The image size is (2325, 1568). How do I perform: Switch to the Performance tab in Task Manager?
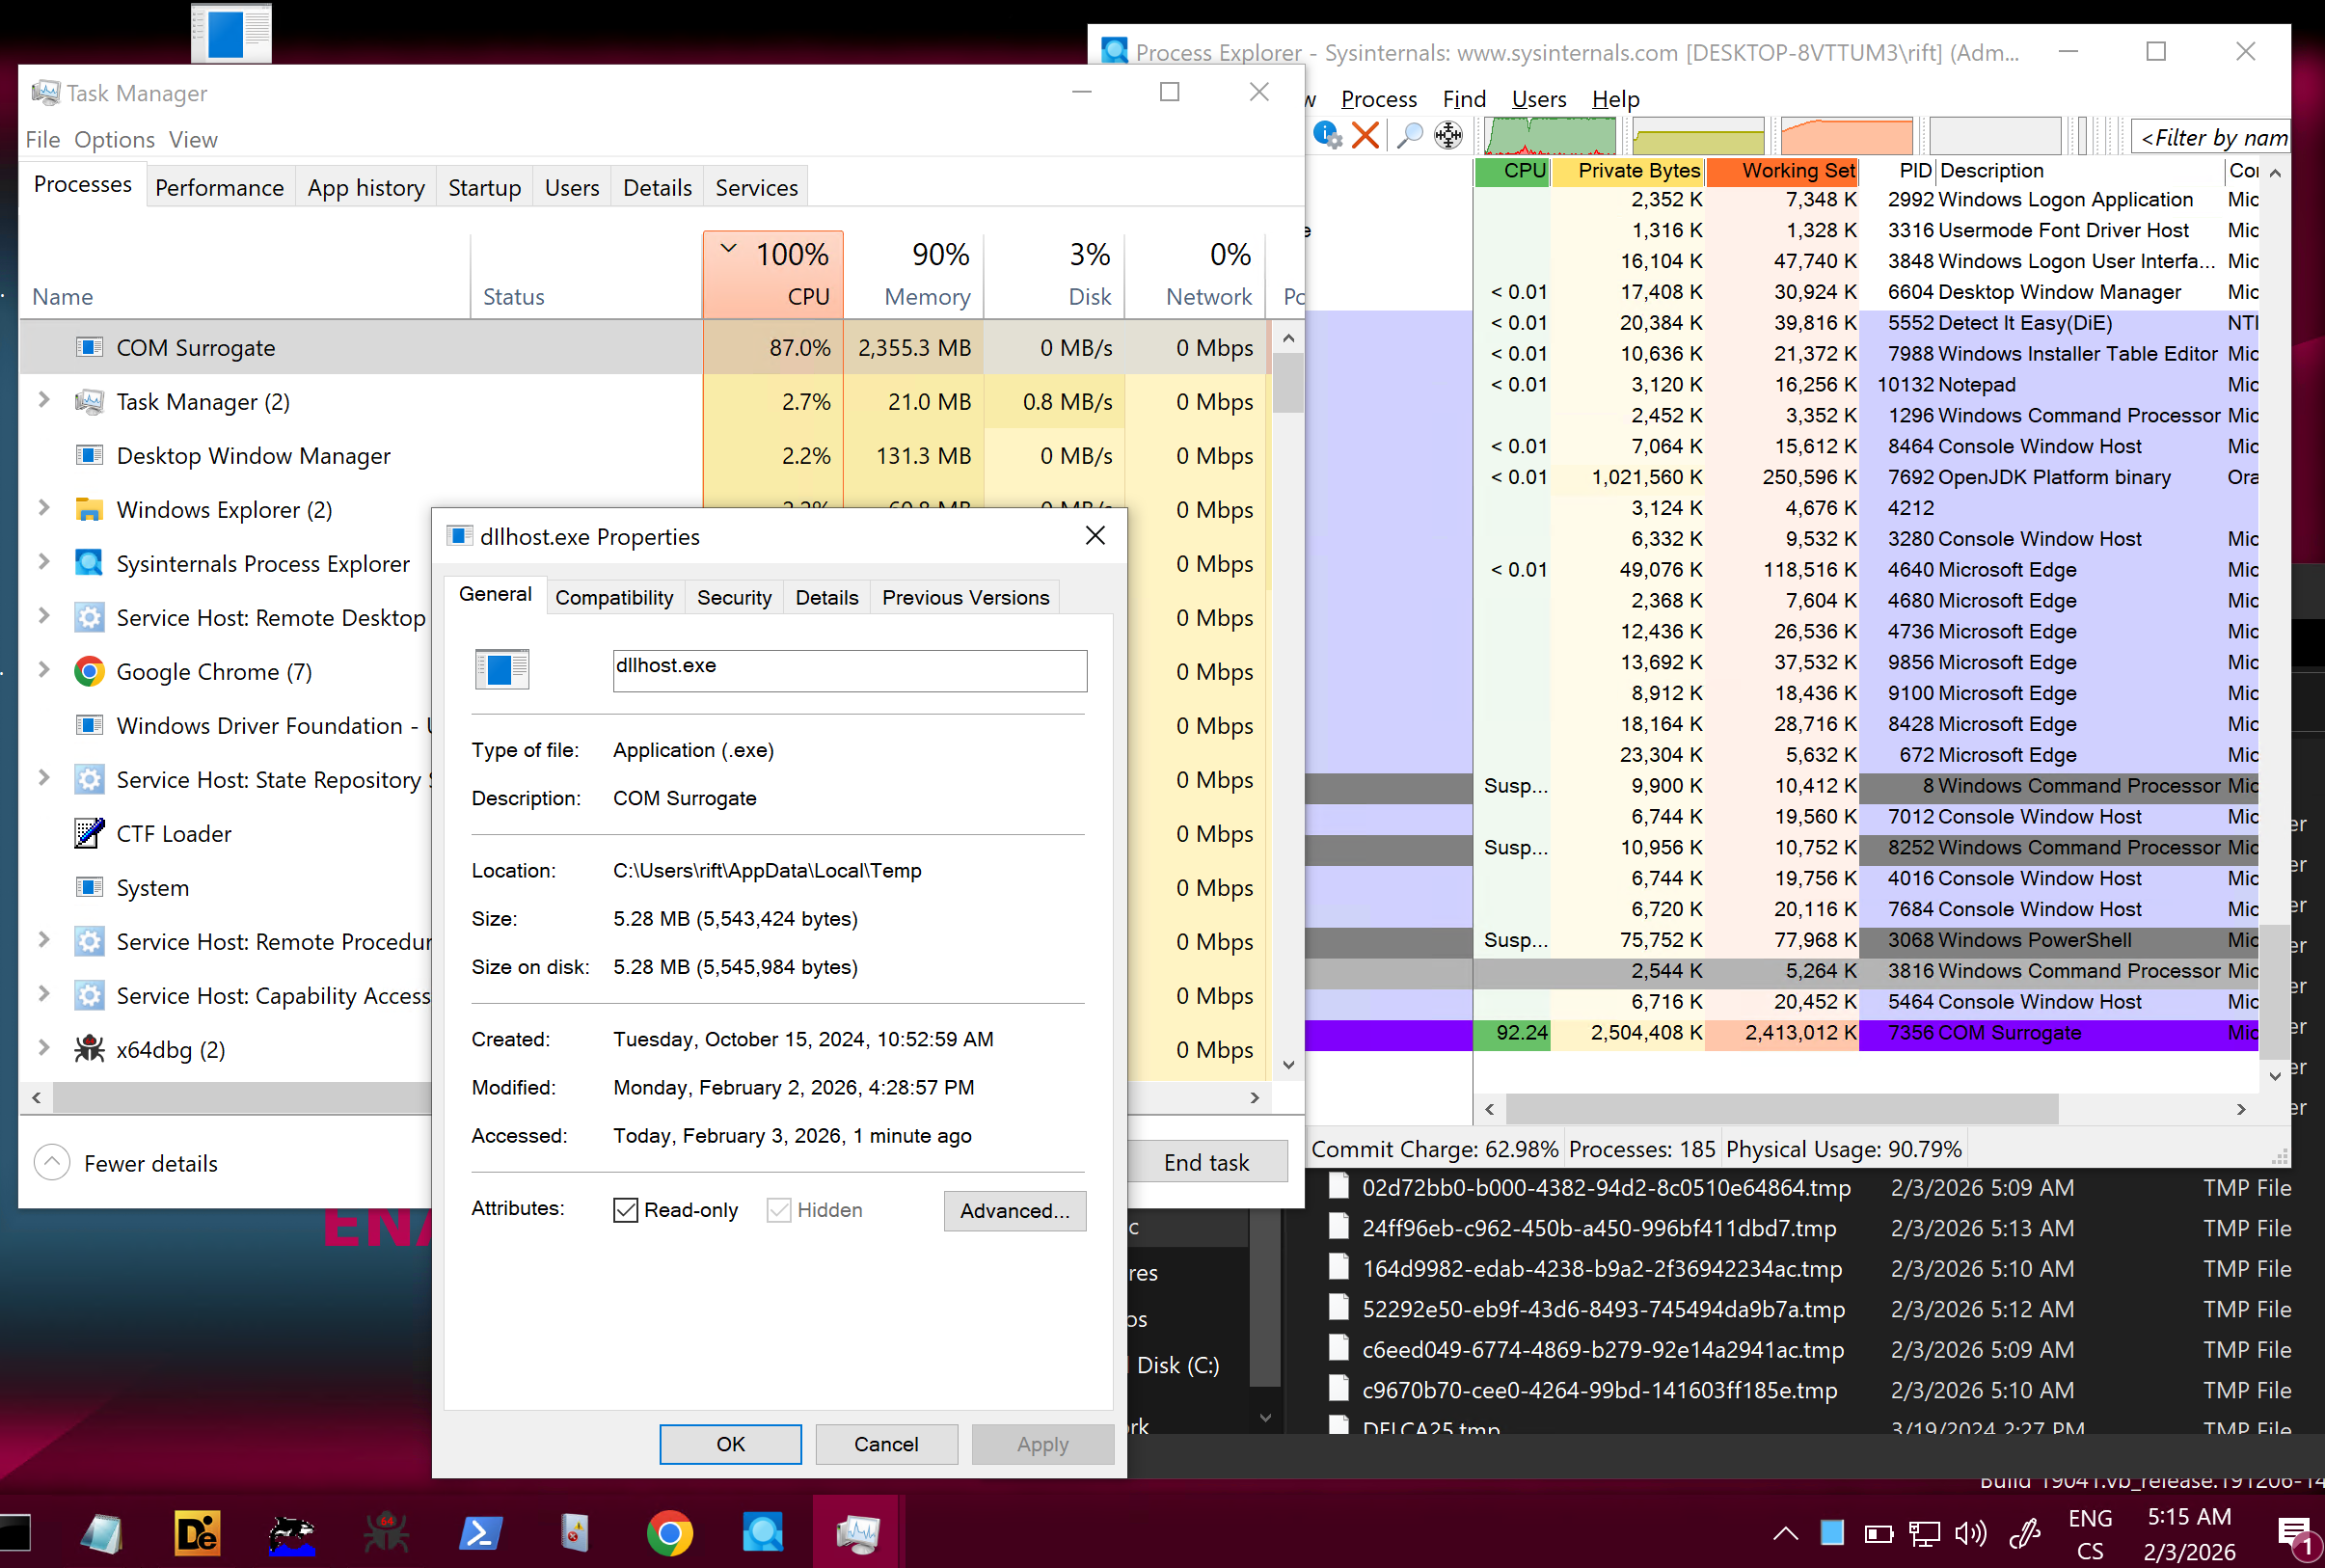(219, 187)
